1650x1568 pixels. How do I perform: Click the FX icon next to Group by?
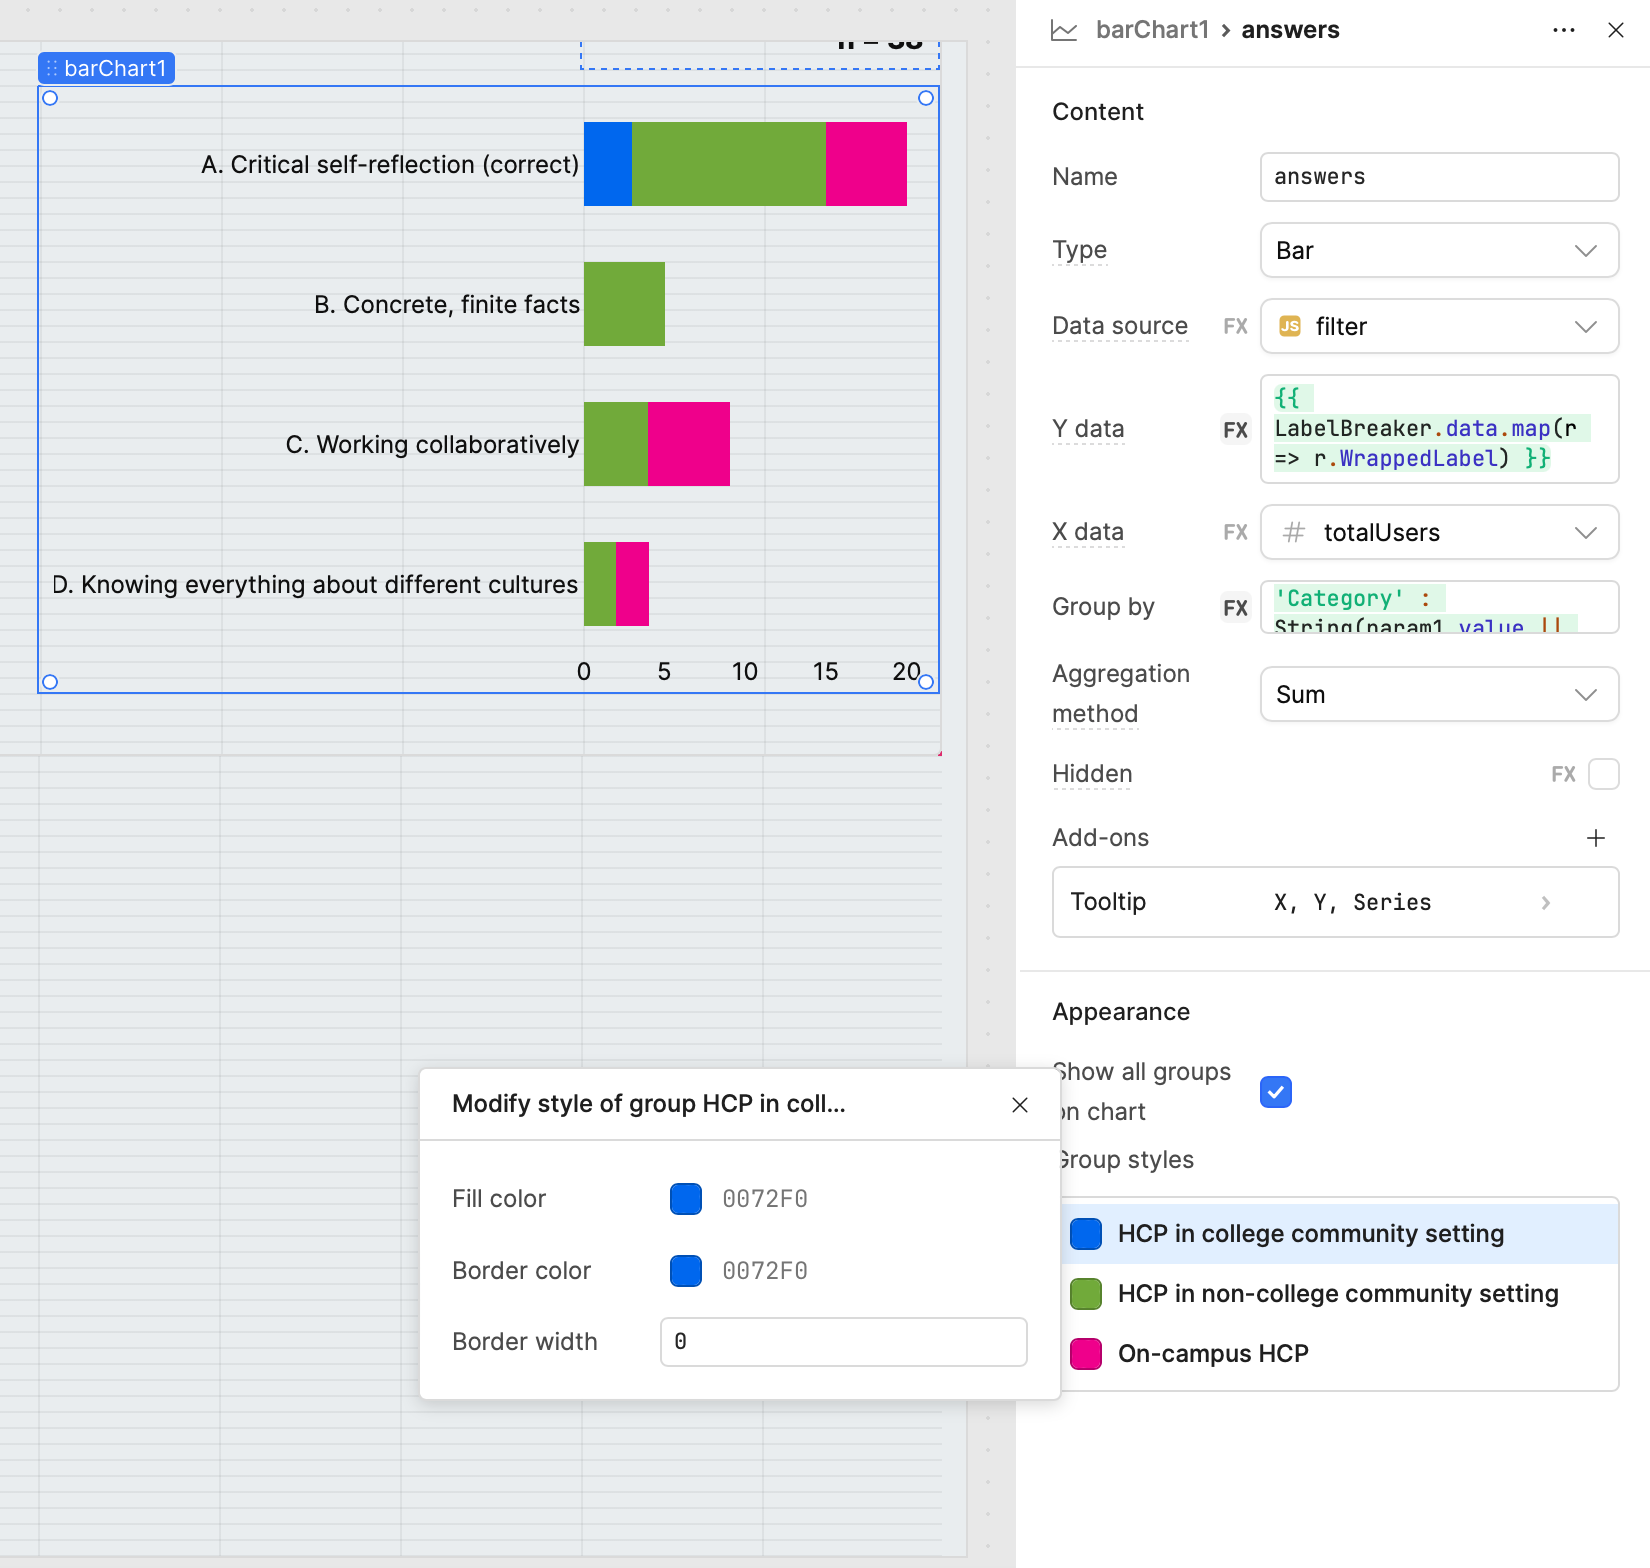tap(1236, 608)
